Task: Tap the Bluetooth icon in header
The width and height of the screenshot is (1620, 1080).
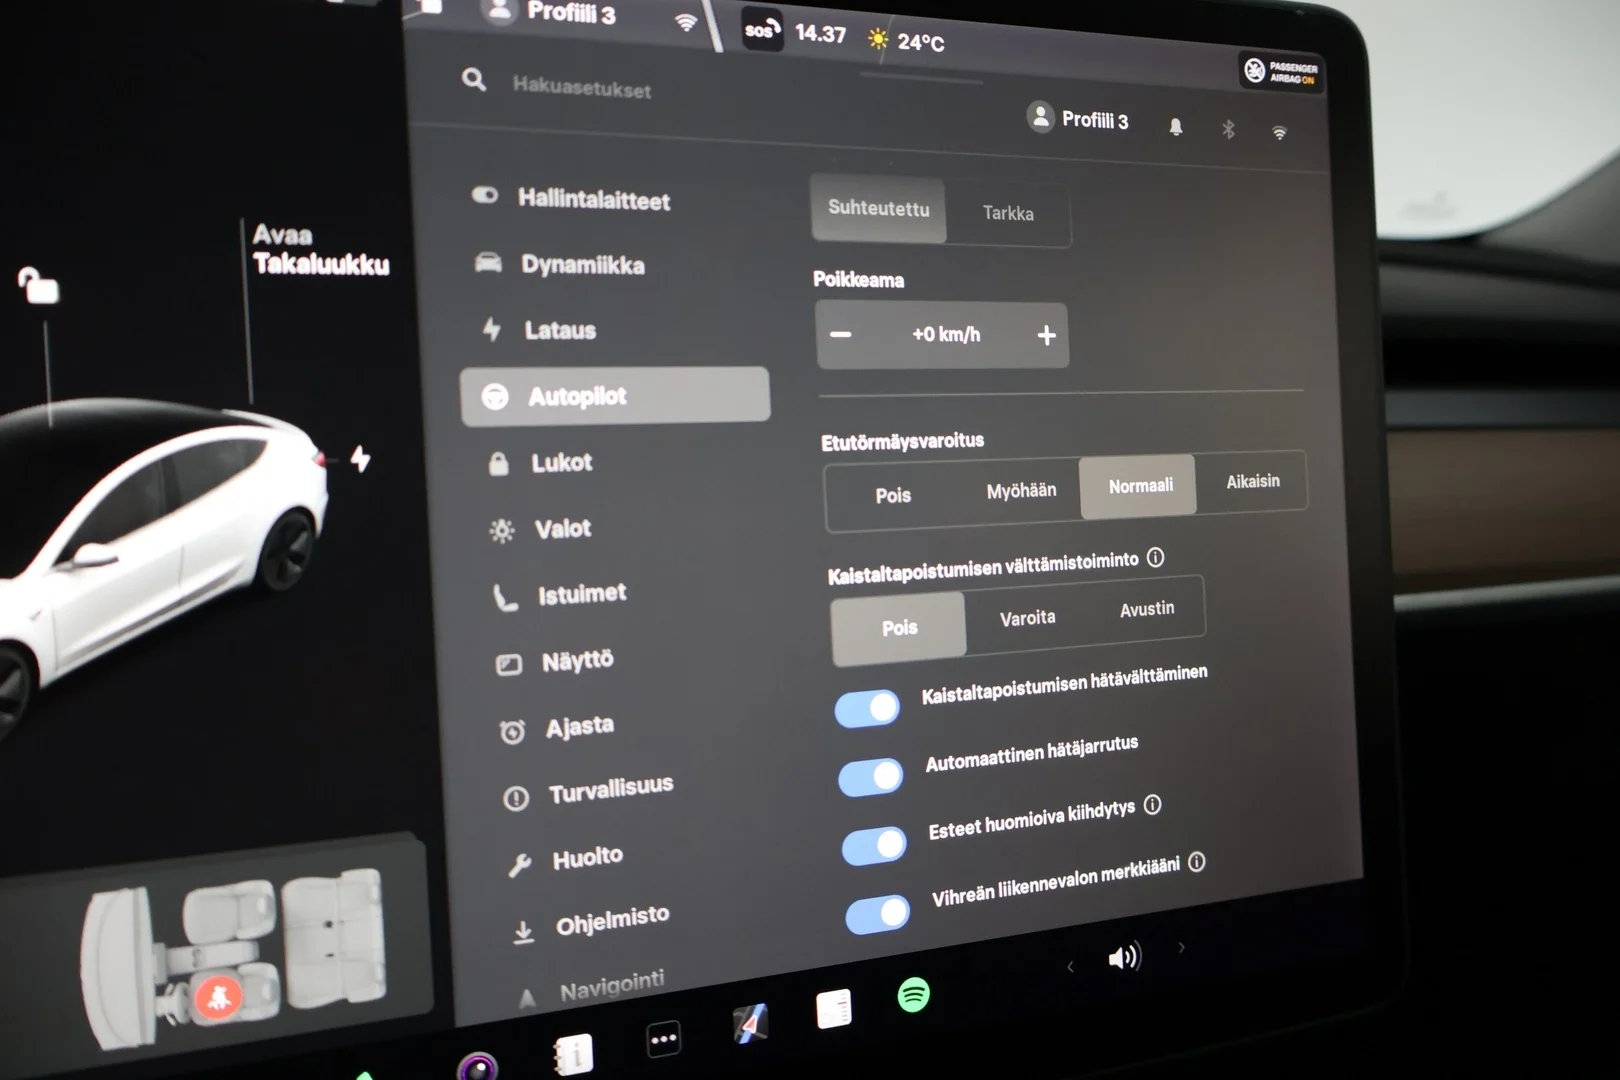Action: pyautogui.click(x=1228, y=129)
